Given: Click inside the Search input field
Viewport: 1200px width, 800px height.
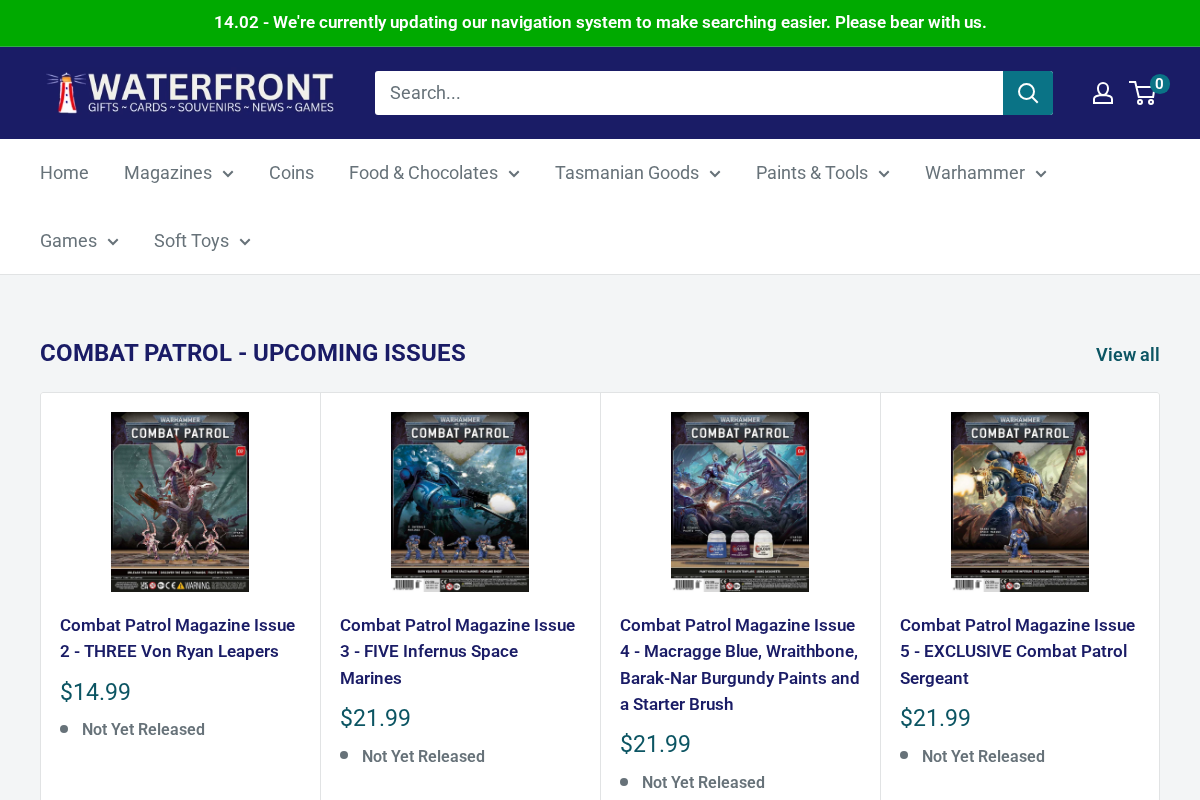Looking at the screenshot, I should 688,92.
